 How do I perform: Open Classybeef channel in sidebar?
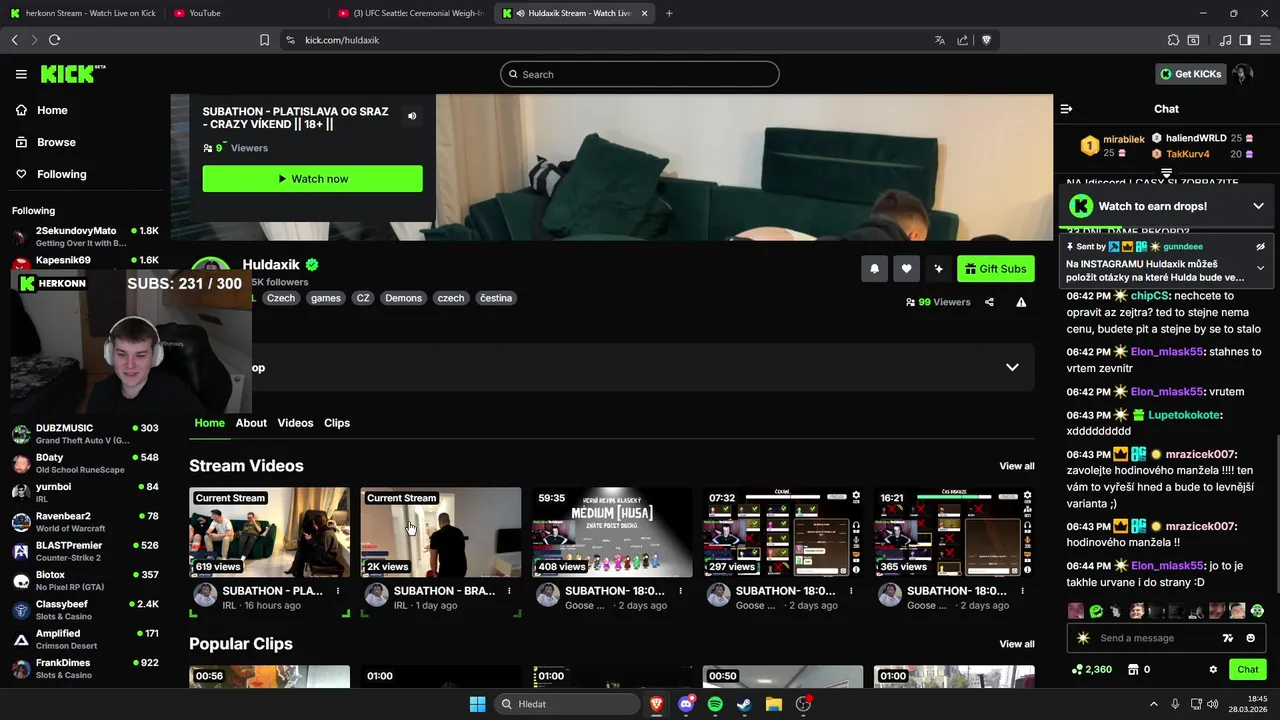84,610
